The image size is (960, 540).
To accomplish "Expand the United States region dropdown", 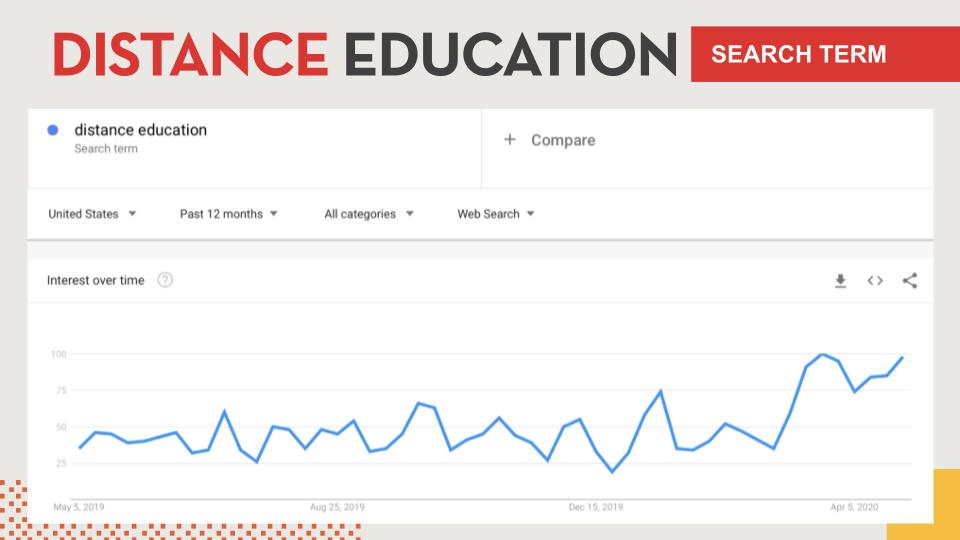I will [x=92, y=214].
